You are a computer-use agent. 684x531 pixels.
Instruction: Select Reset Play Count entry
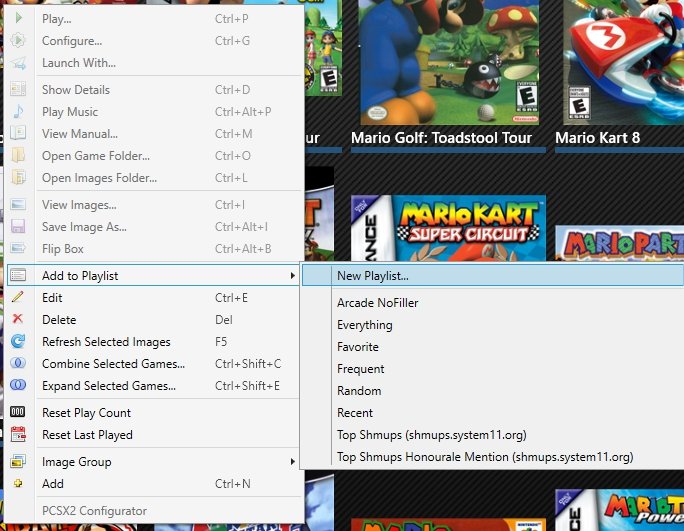pyautogui.click(x=154, y=413)
